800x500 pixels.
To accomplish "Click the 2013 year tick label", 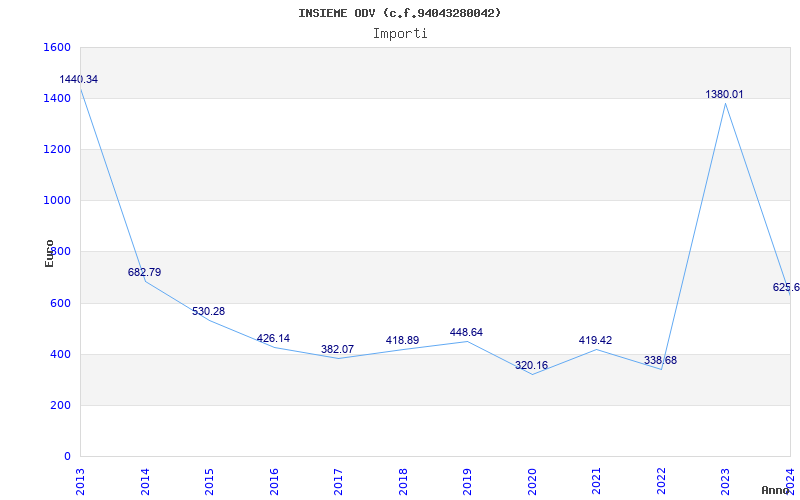I will point(81,480).
